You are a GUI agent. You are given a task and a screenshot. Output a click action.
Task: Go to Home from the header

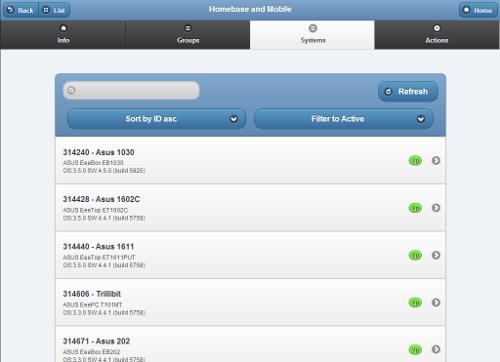pyautogui.click(x=478, y=10)
